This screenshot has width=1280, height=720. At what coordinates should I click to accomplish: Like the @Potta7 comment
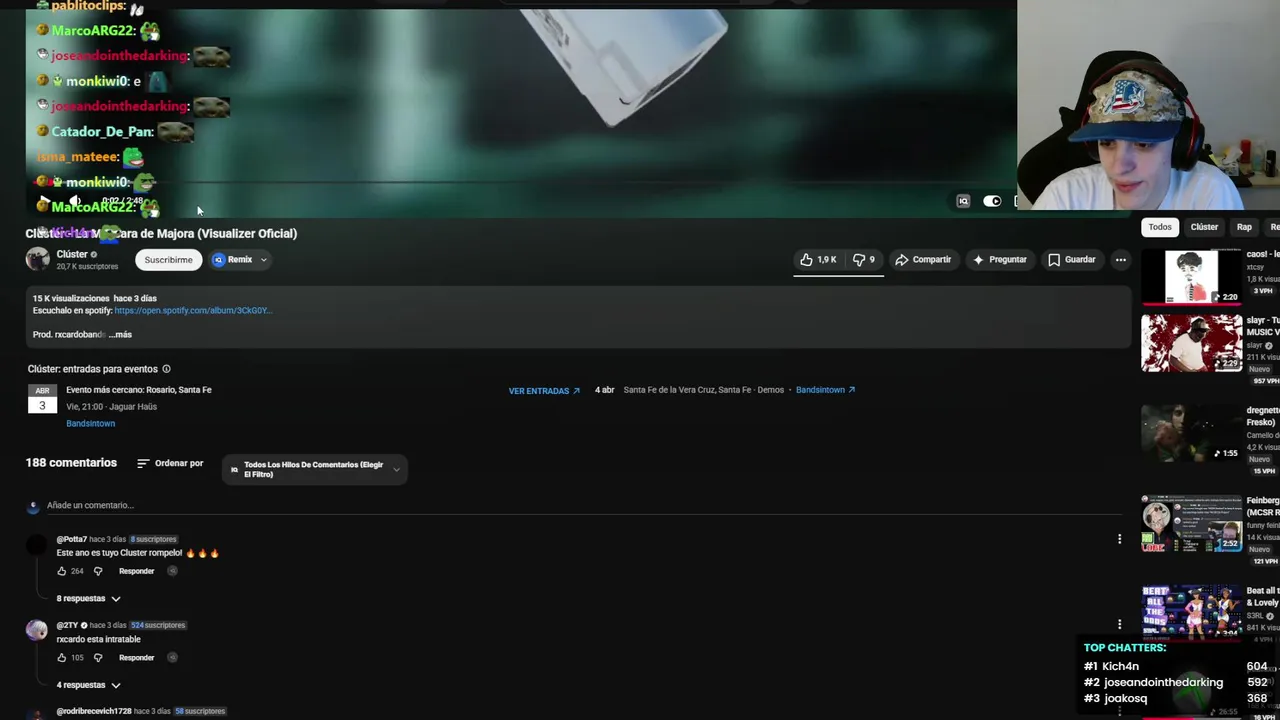click(x=62, y=572)
